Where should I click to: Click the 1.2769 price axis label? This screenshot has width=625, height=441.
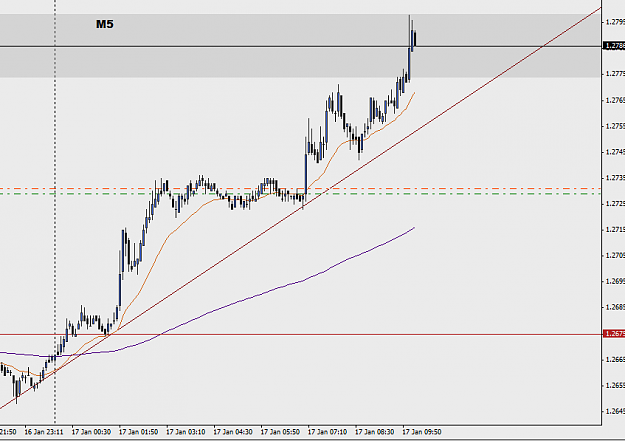pyautogui.click(x=615, y=100)
